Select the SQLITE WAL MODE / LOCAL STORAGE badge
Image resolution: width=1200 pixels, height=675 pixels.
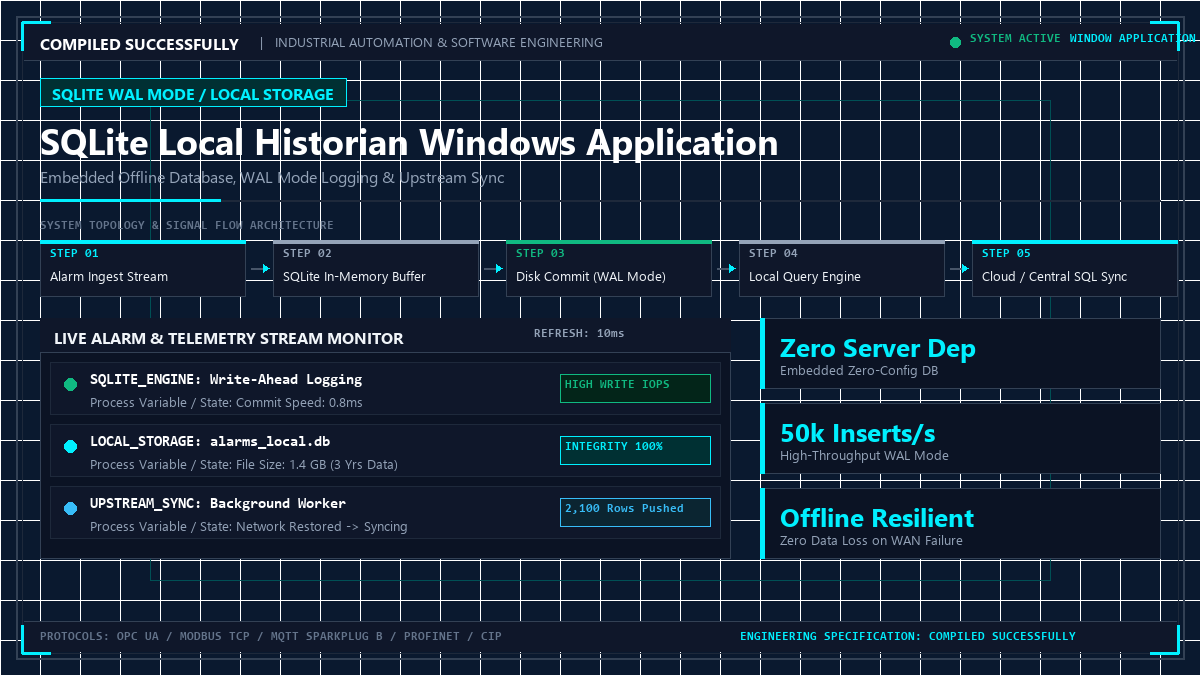193,94
